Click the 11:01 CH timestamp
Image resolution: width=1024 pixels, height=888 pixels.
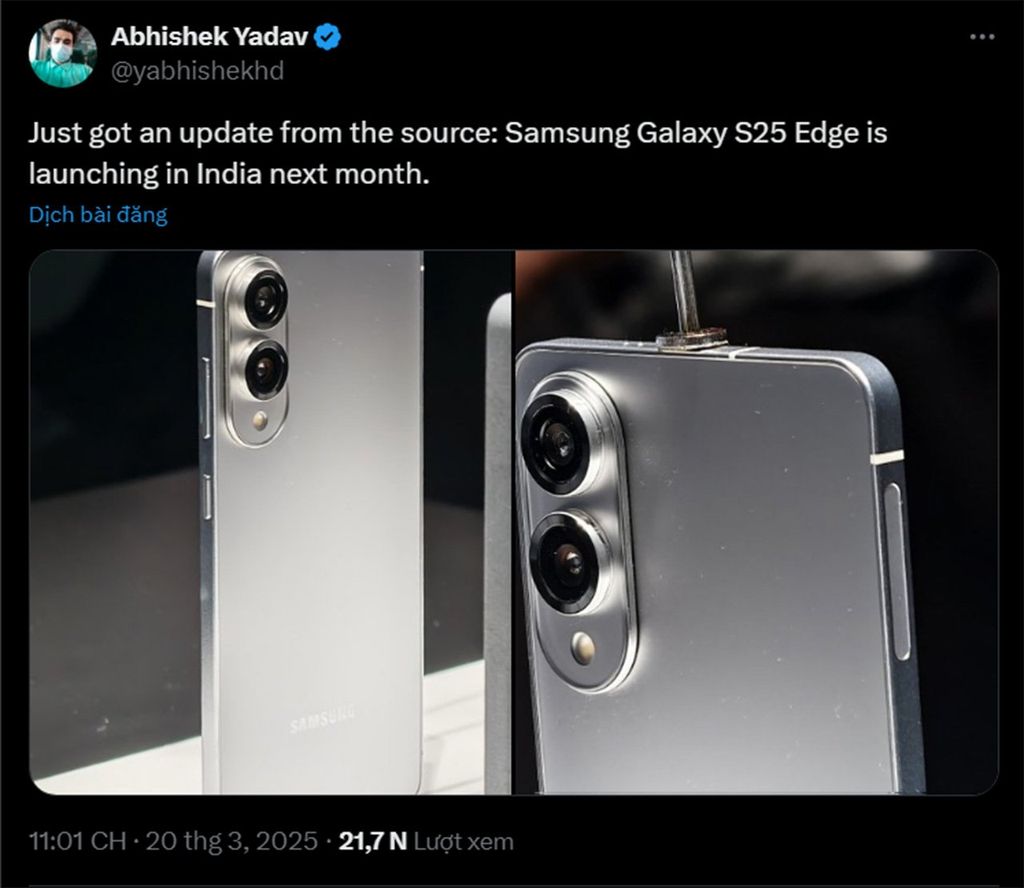[77, 841]
